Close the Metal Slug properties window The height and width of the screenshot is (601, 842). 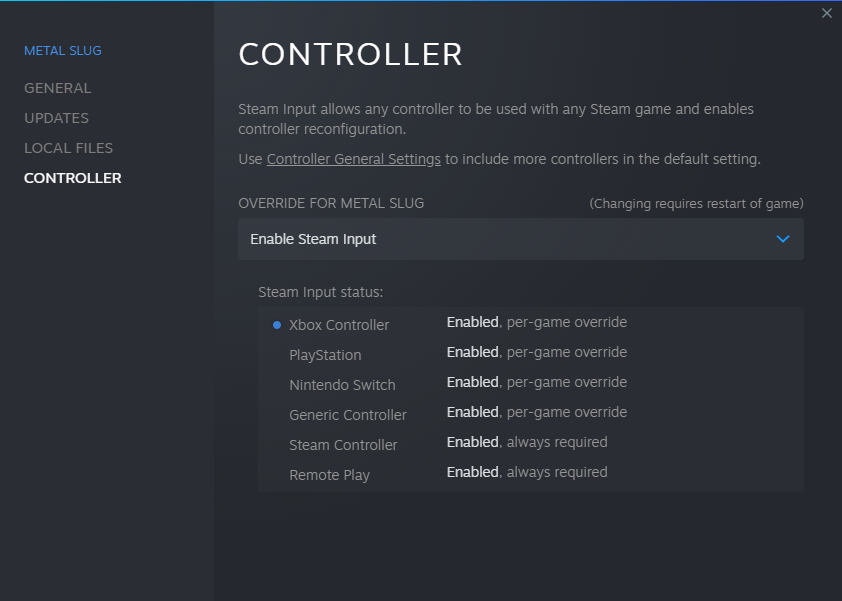(x=826, y=13)
